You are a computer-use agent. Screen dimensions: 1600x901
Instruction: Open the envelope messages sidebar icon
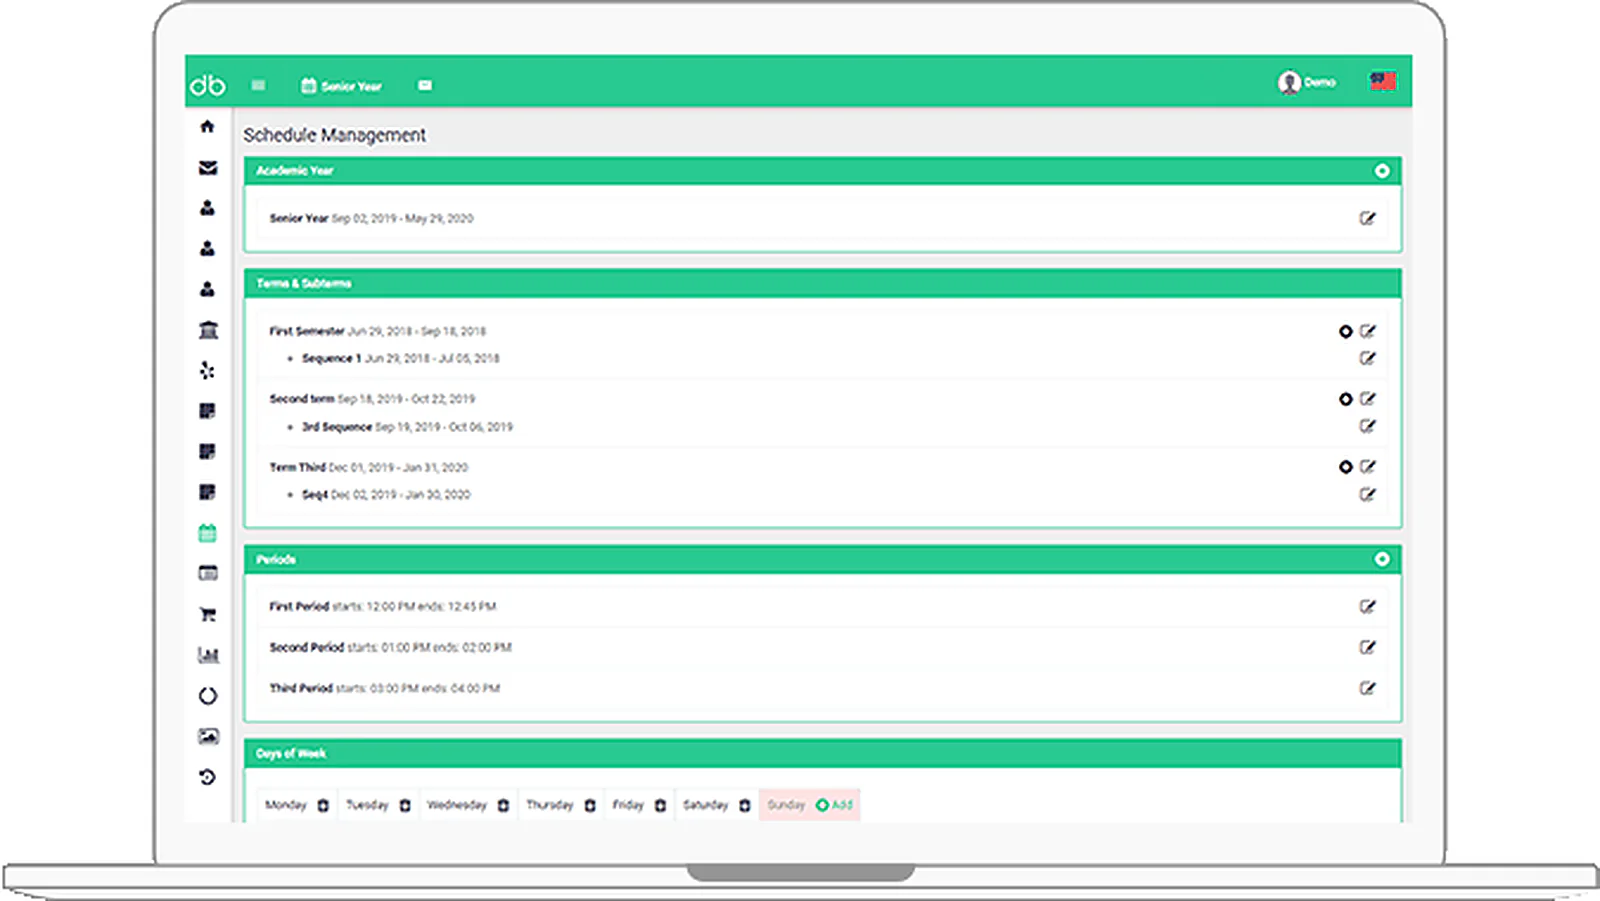point(207,168)
